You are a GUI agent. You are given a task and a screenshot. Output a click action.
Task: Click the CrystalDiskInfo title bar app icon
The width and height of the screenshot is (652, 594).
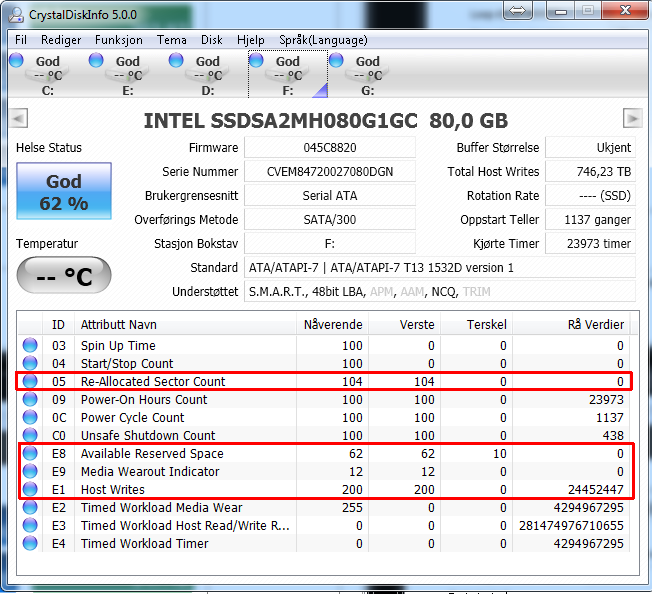[17, 15]
